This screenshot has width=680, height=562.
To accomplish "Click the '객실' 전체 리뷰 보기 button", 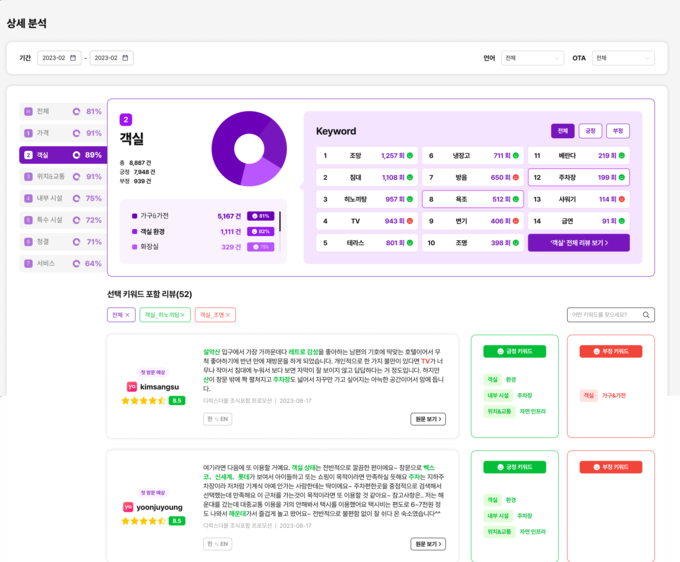I will click(578, 242).
